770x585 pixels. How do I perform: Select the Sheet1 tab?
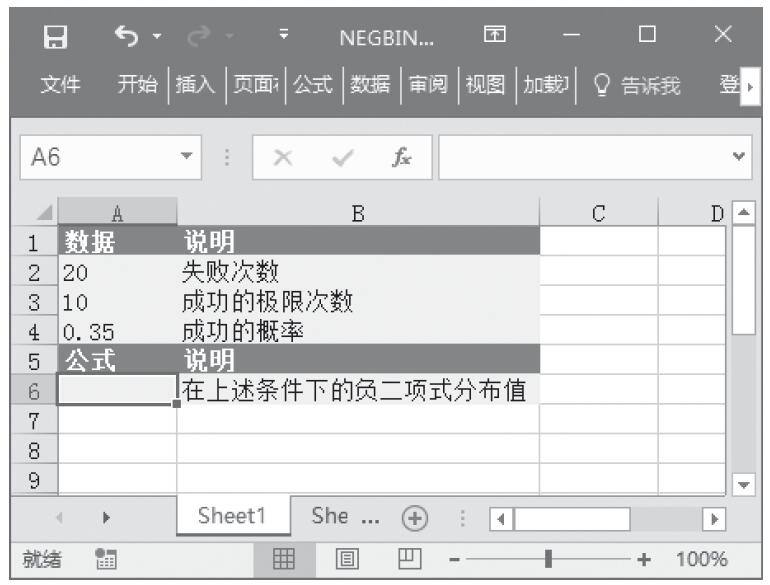231,516
